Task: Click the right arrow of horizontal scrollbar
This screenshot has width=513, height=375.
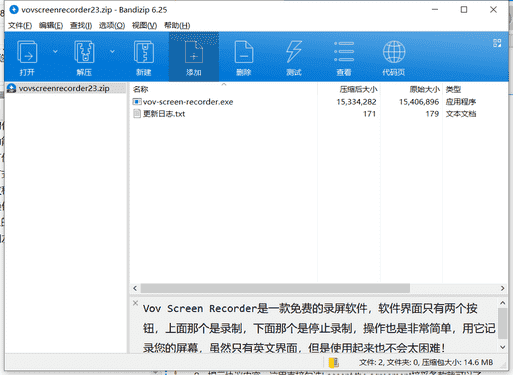Action: [x=502, y=288]
